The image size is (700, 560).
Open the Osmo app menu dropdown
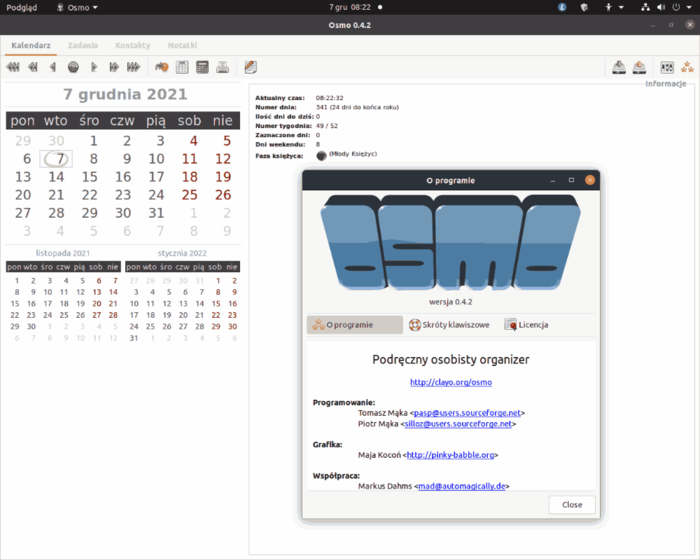click(x=77, y=7)
